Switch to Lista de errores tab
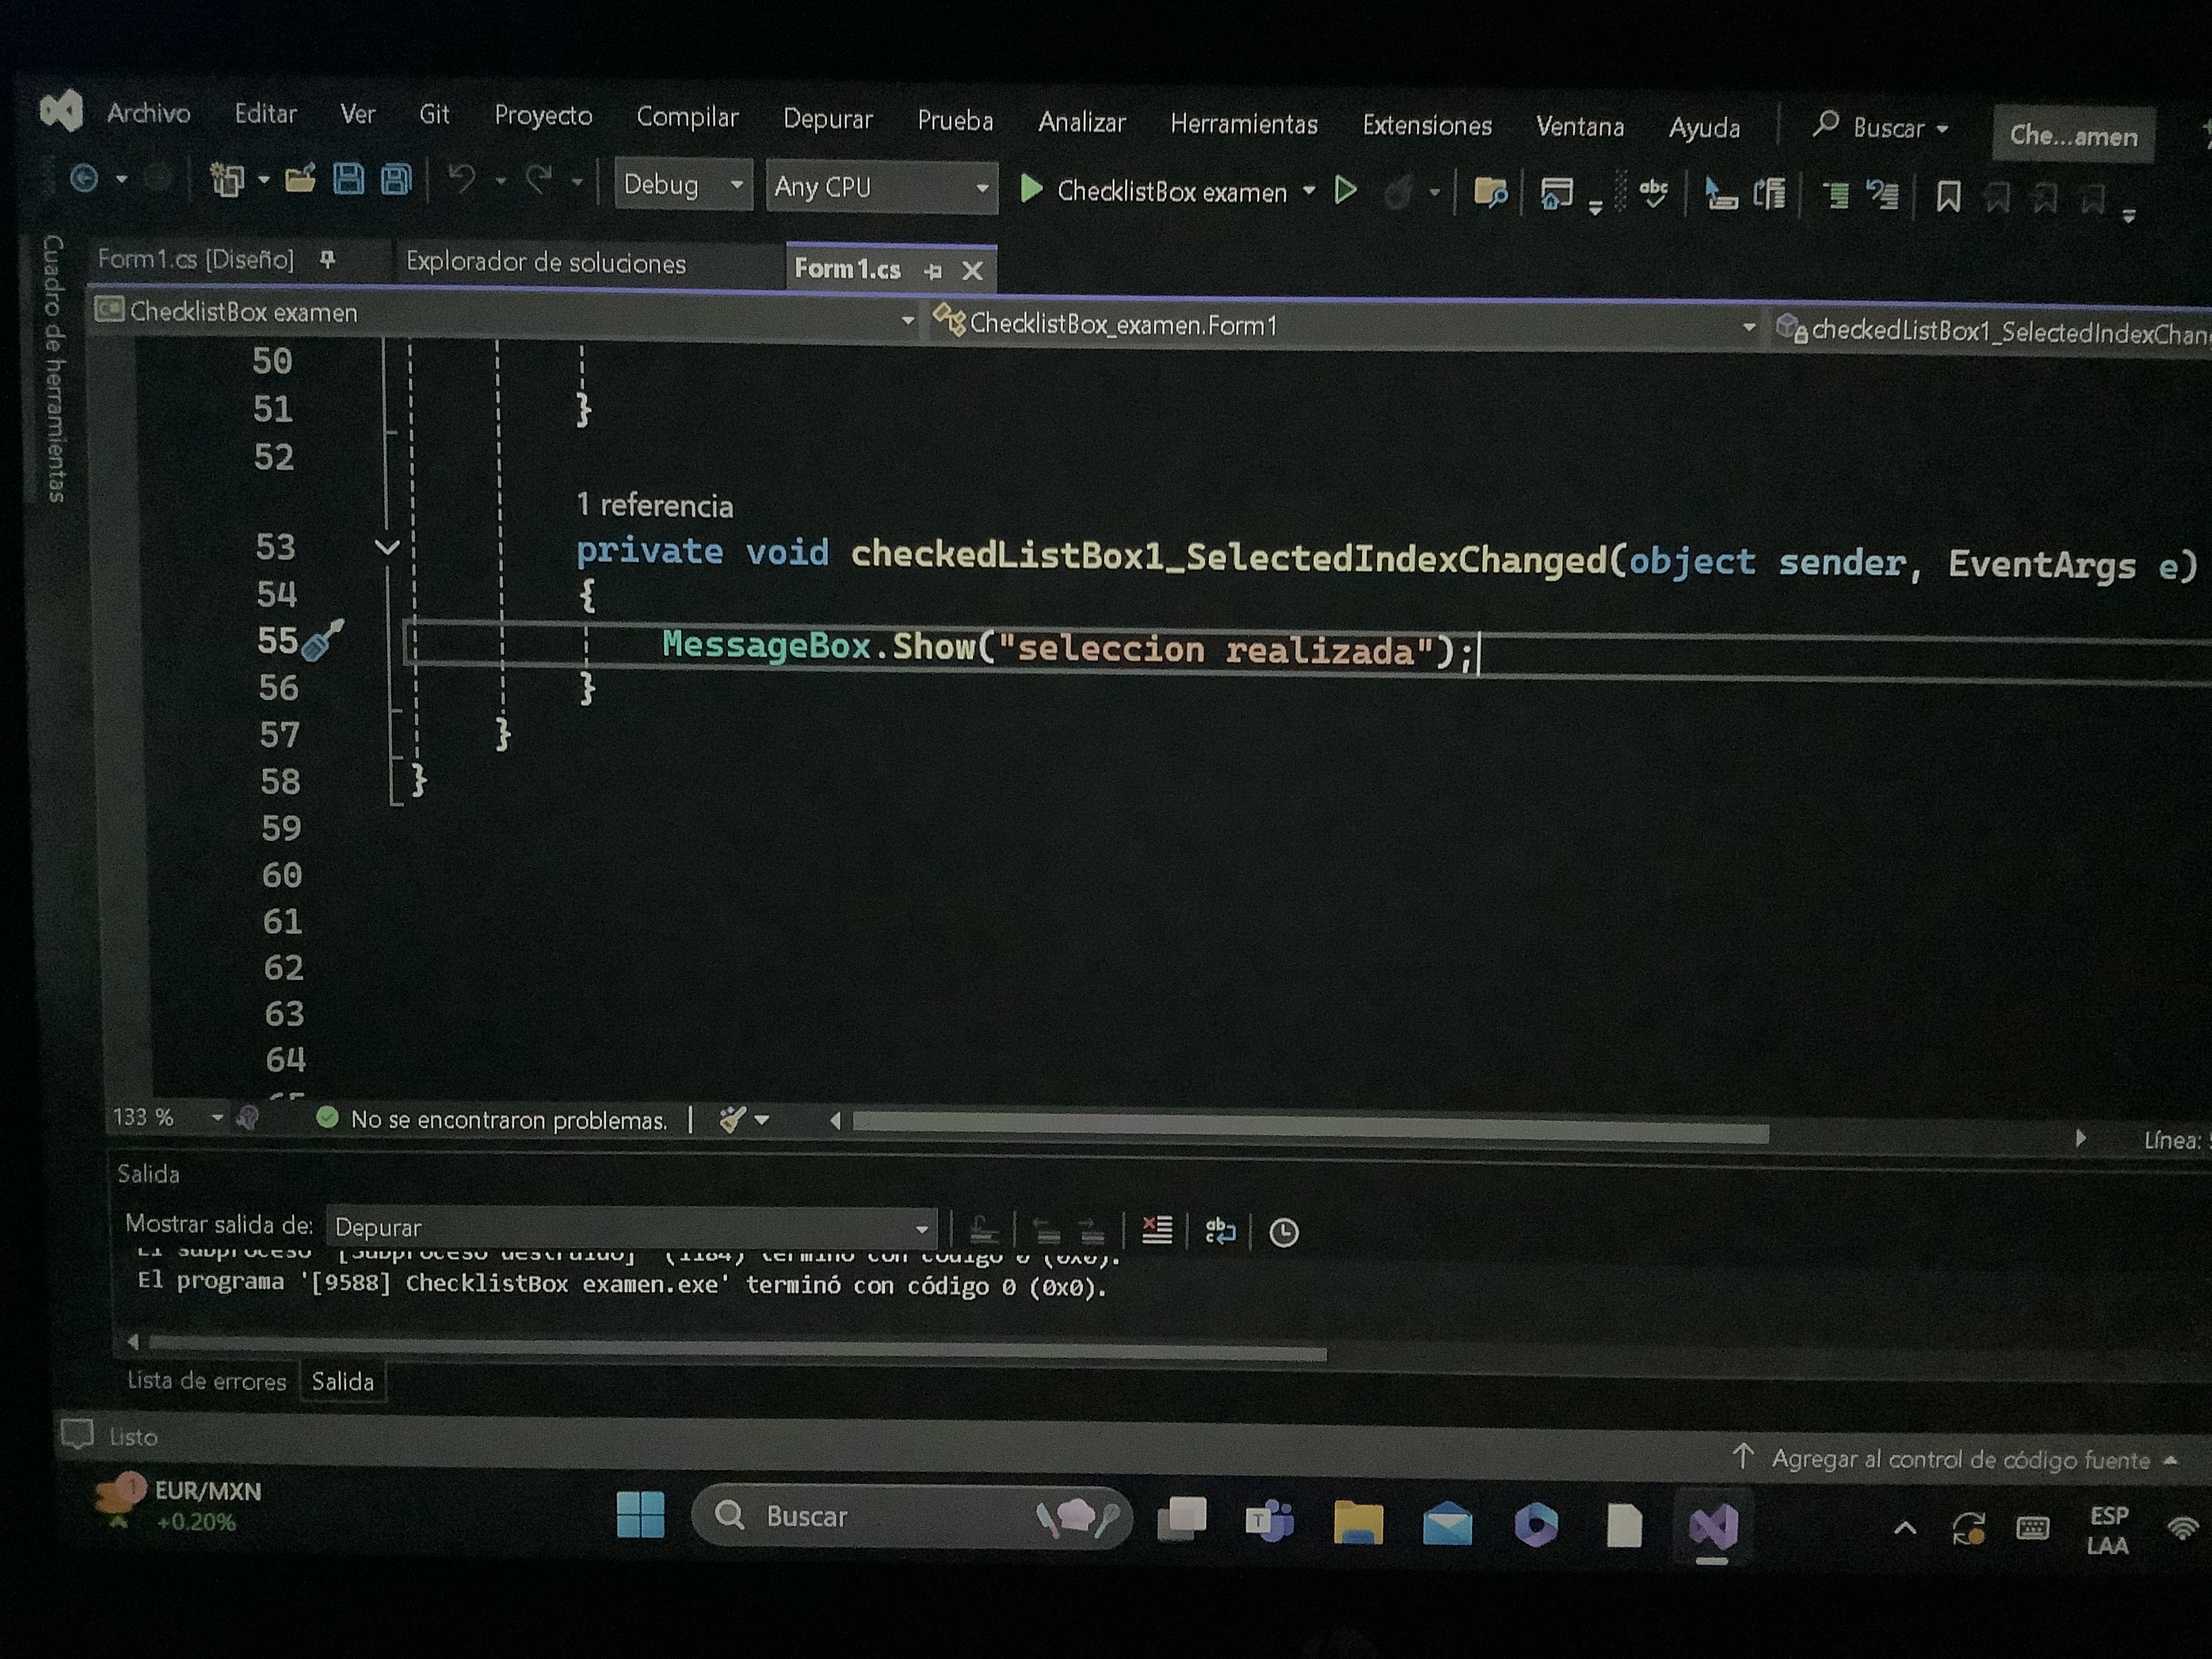This screenshot has width=2212, height=1659. tap(206, 1381)
